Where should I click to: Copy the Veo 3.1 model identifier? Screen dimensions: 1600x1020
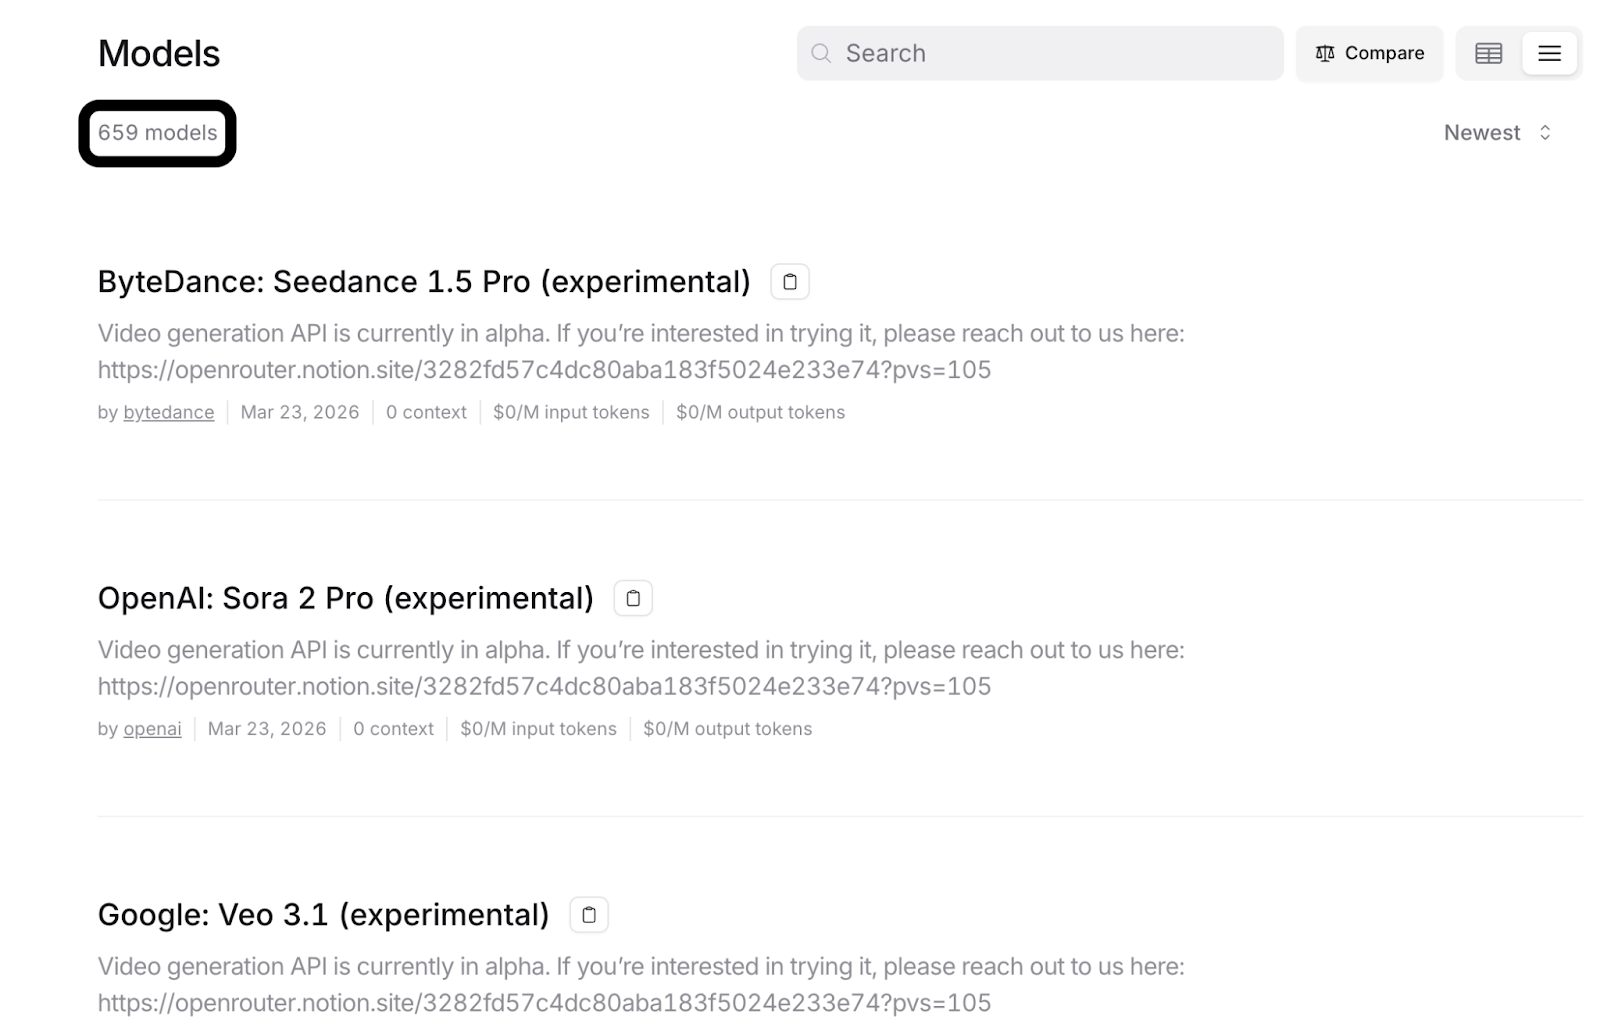click(x=589, y=913)
